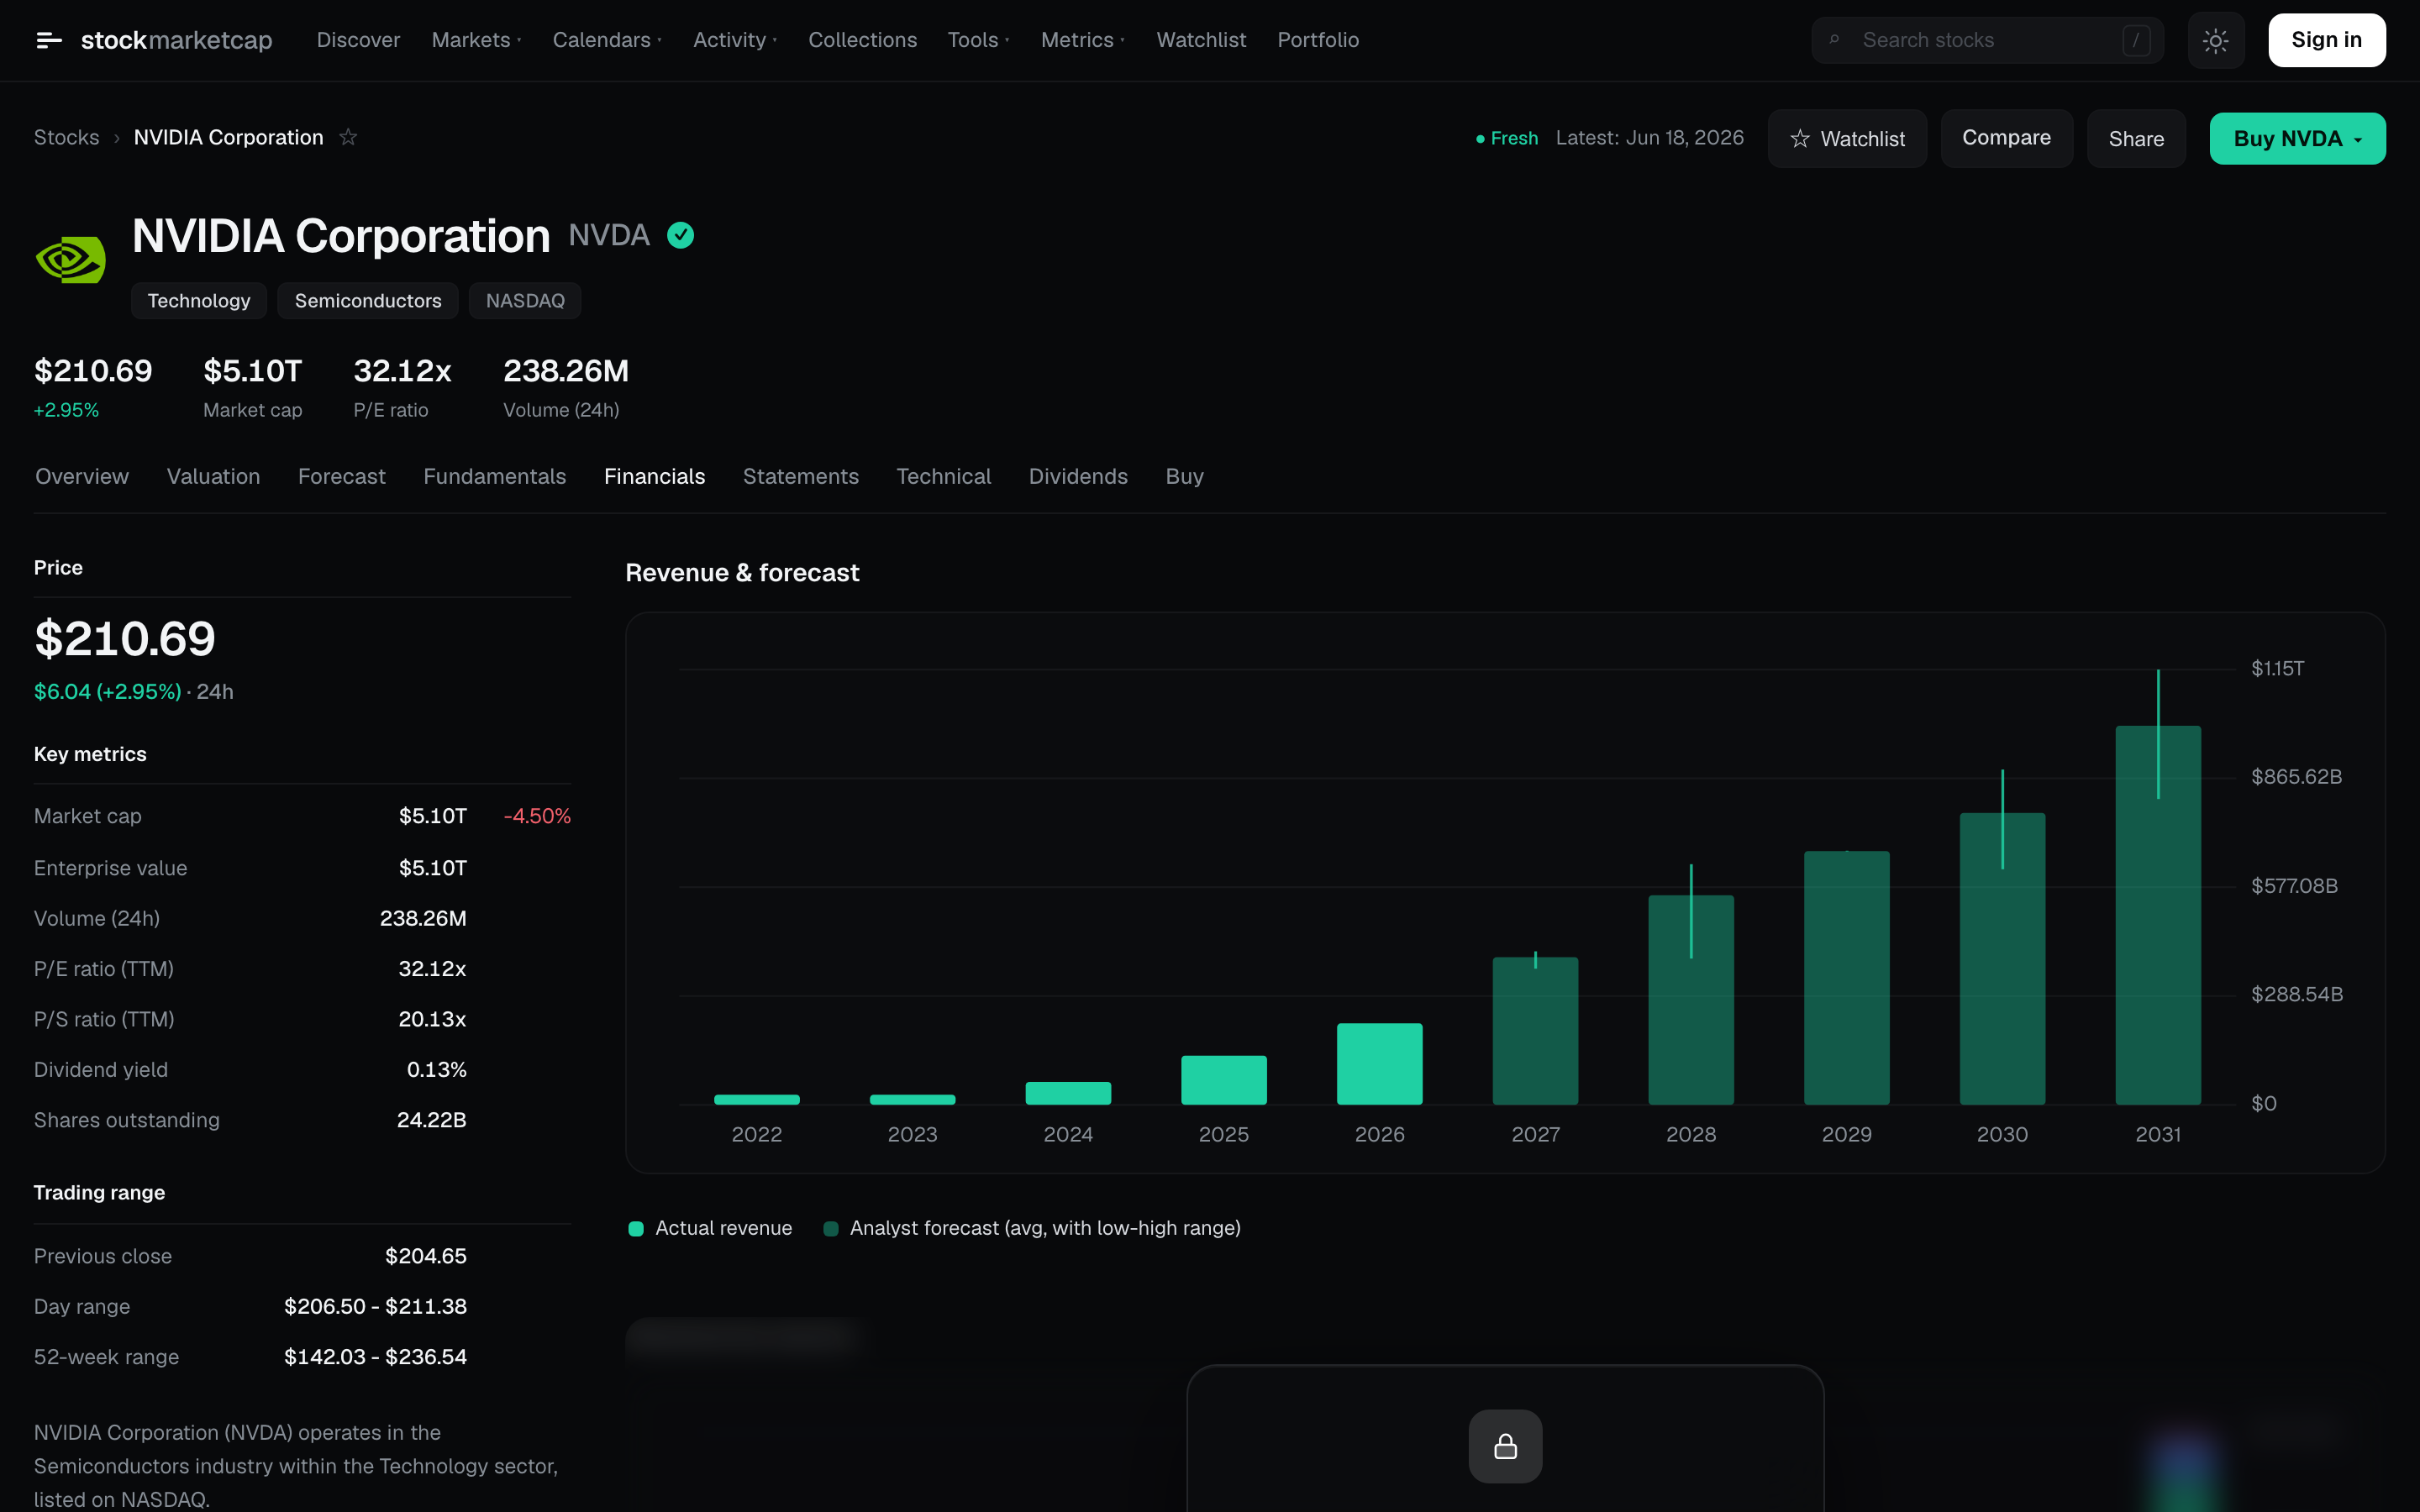Screen dimensions: 2420x1512
Task: Open the Buy NVDA dropdown
Action: click(2297, 138)
